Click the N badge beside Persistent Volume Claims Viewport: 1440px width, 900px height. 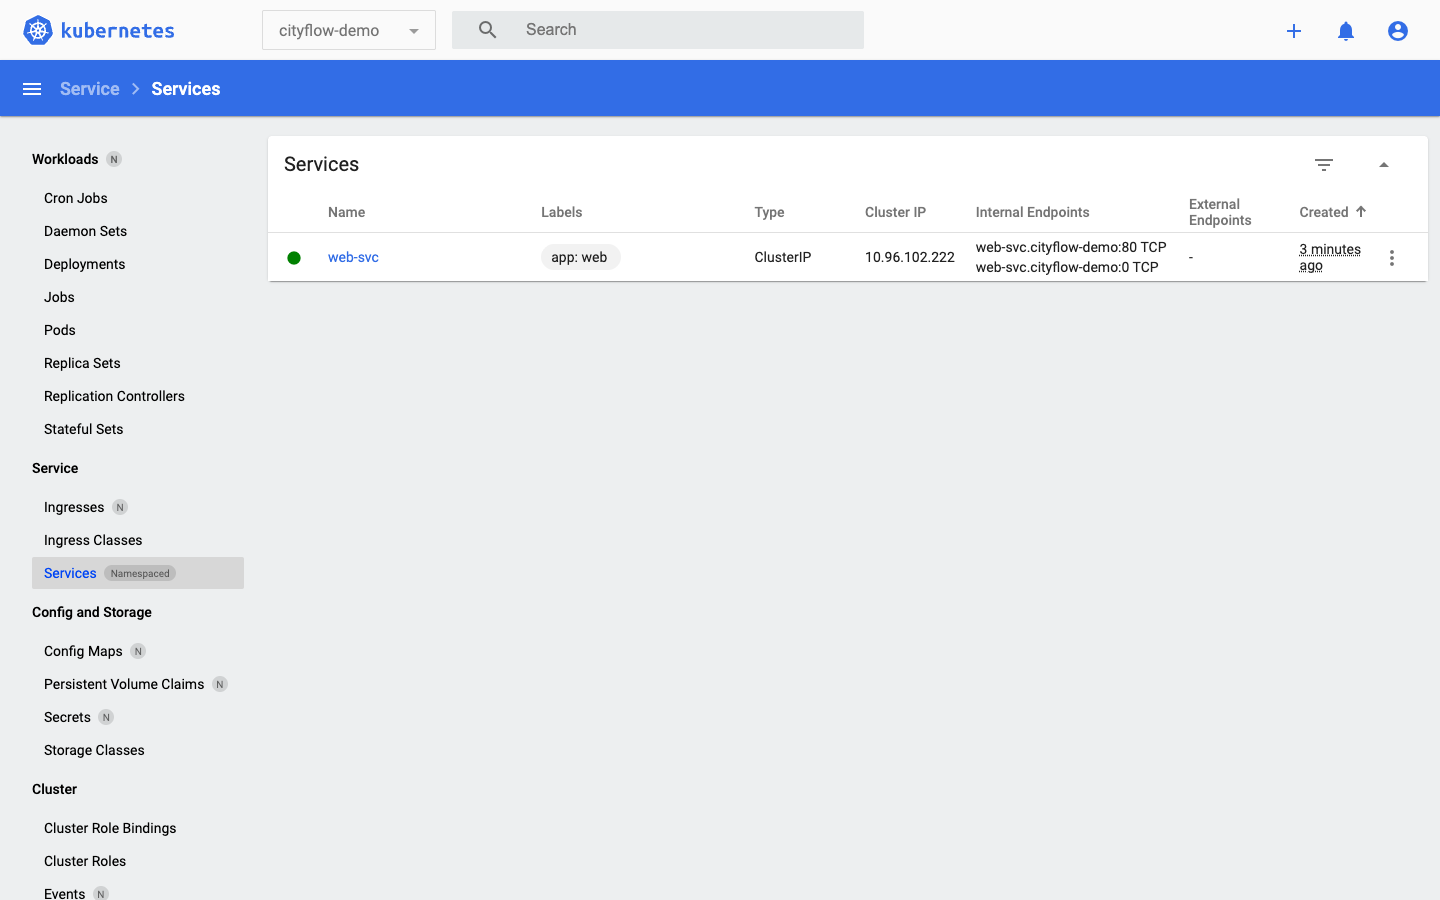220,684
